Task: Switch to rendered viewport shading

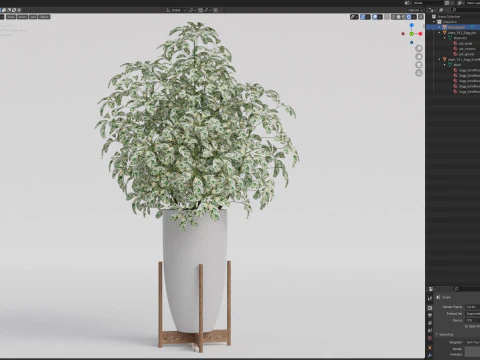Action: click(x=409, y=17)
